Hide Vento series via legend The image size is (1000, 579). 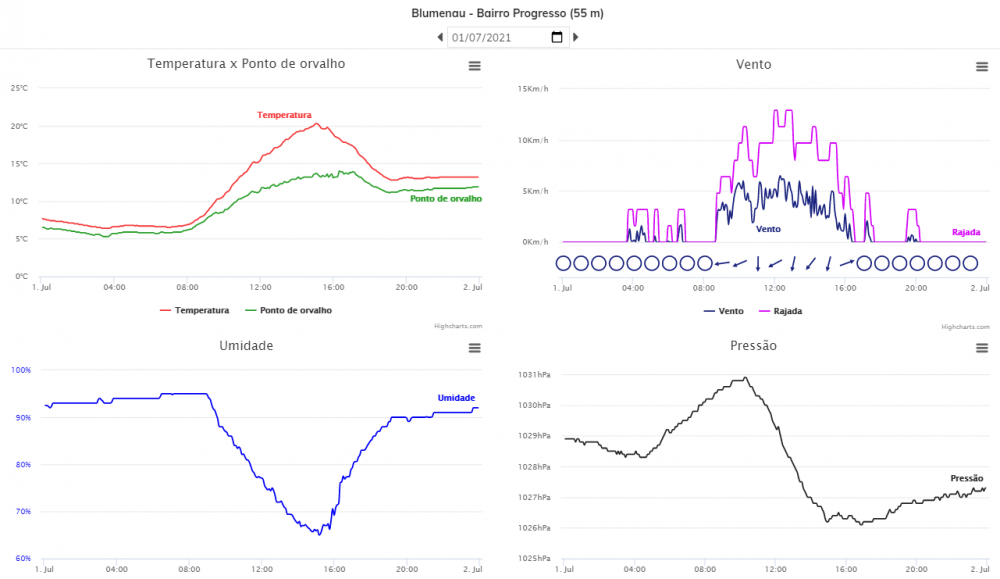723,311
